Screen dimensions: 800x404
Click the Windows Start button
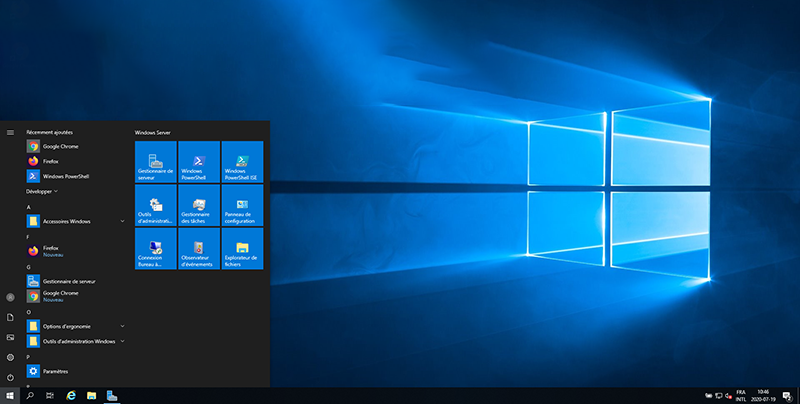point(10,396)
